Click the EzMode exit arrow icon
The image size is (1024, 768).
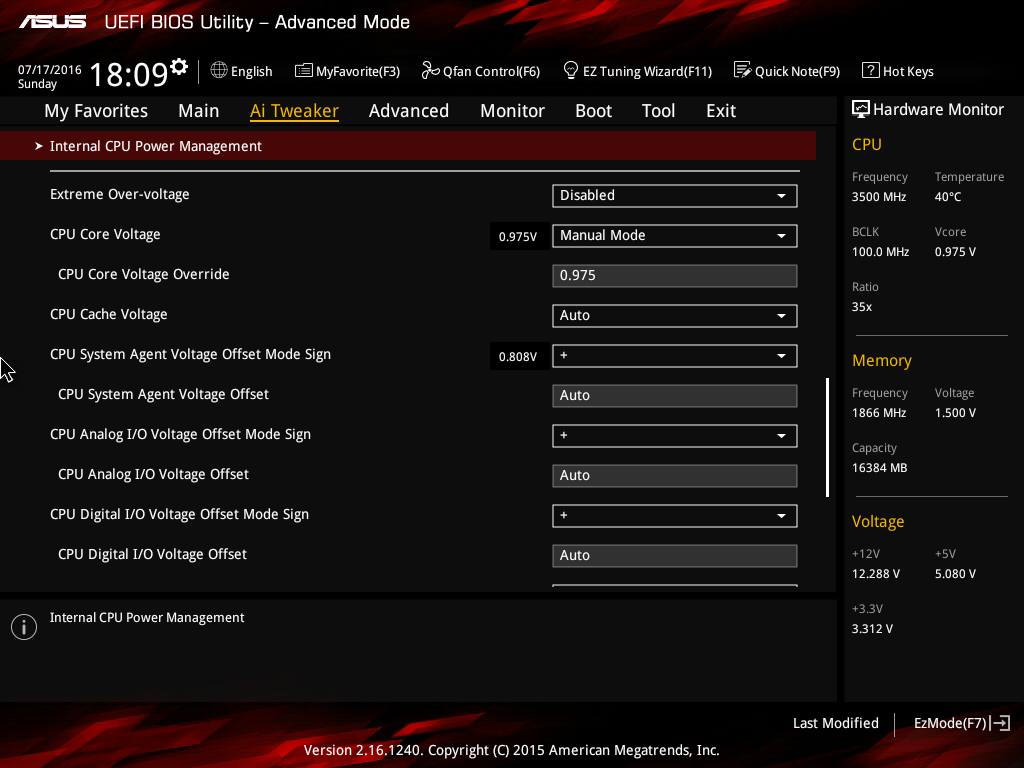click(x=1001, y=723)
